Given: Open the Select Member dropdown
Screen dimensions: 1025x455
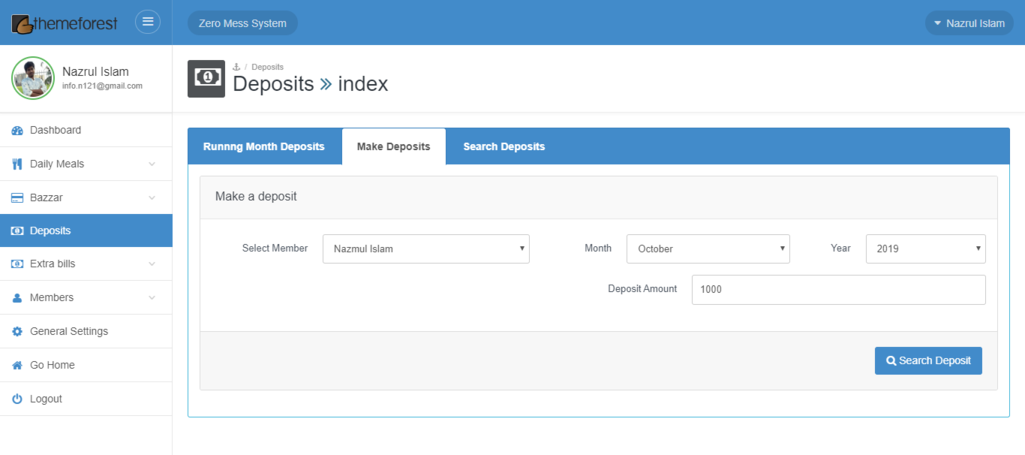Looking at the screenshot, I should [x=425, y=249].
